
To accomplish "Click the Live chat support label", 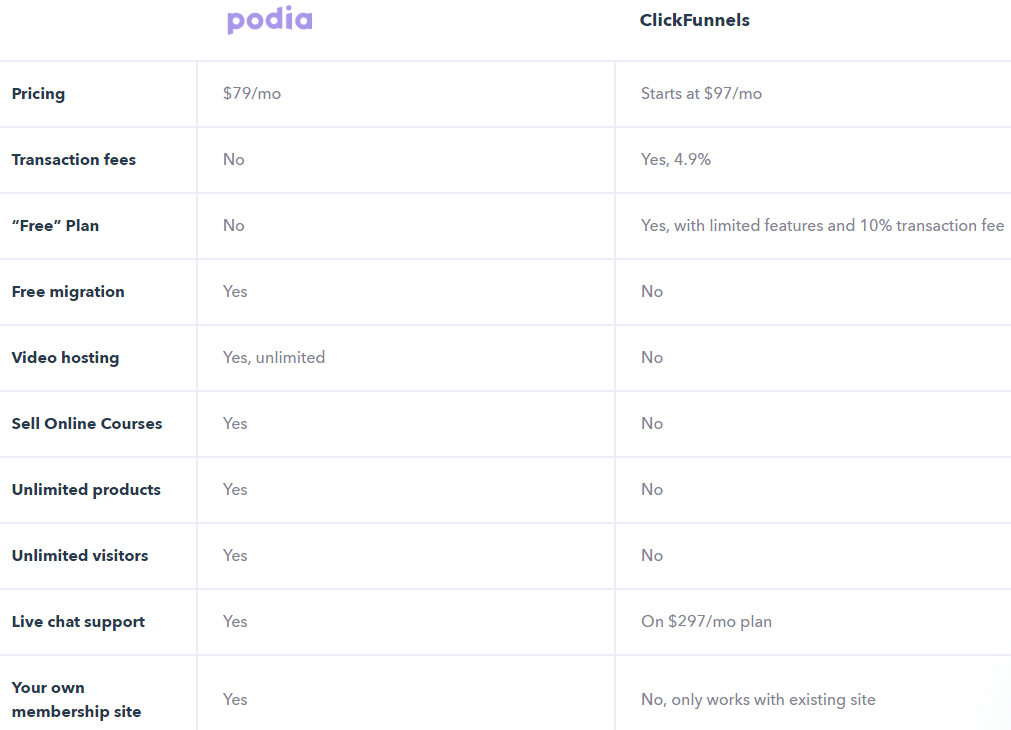I will (78, 622).
